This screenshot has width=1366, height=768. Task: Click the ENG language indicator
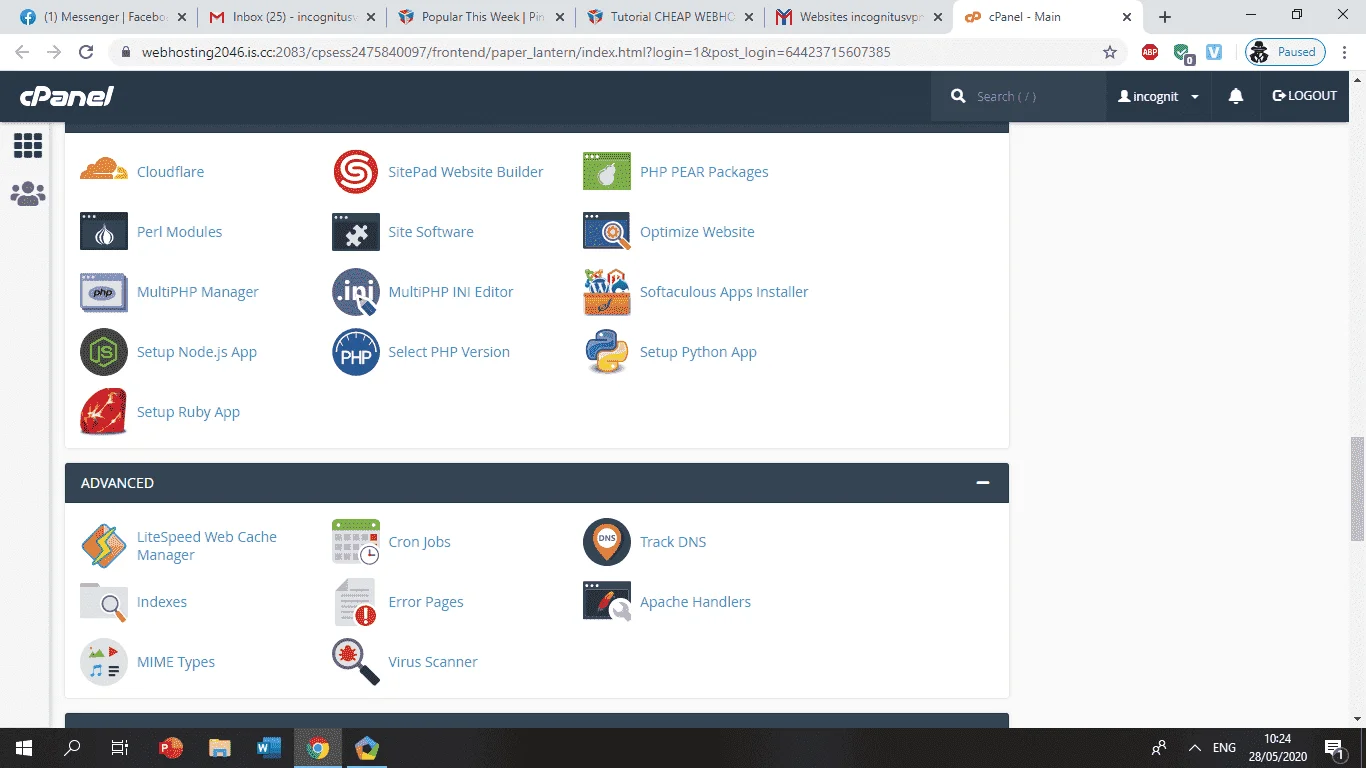1225,748
